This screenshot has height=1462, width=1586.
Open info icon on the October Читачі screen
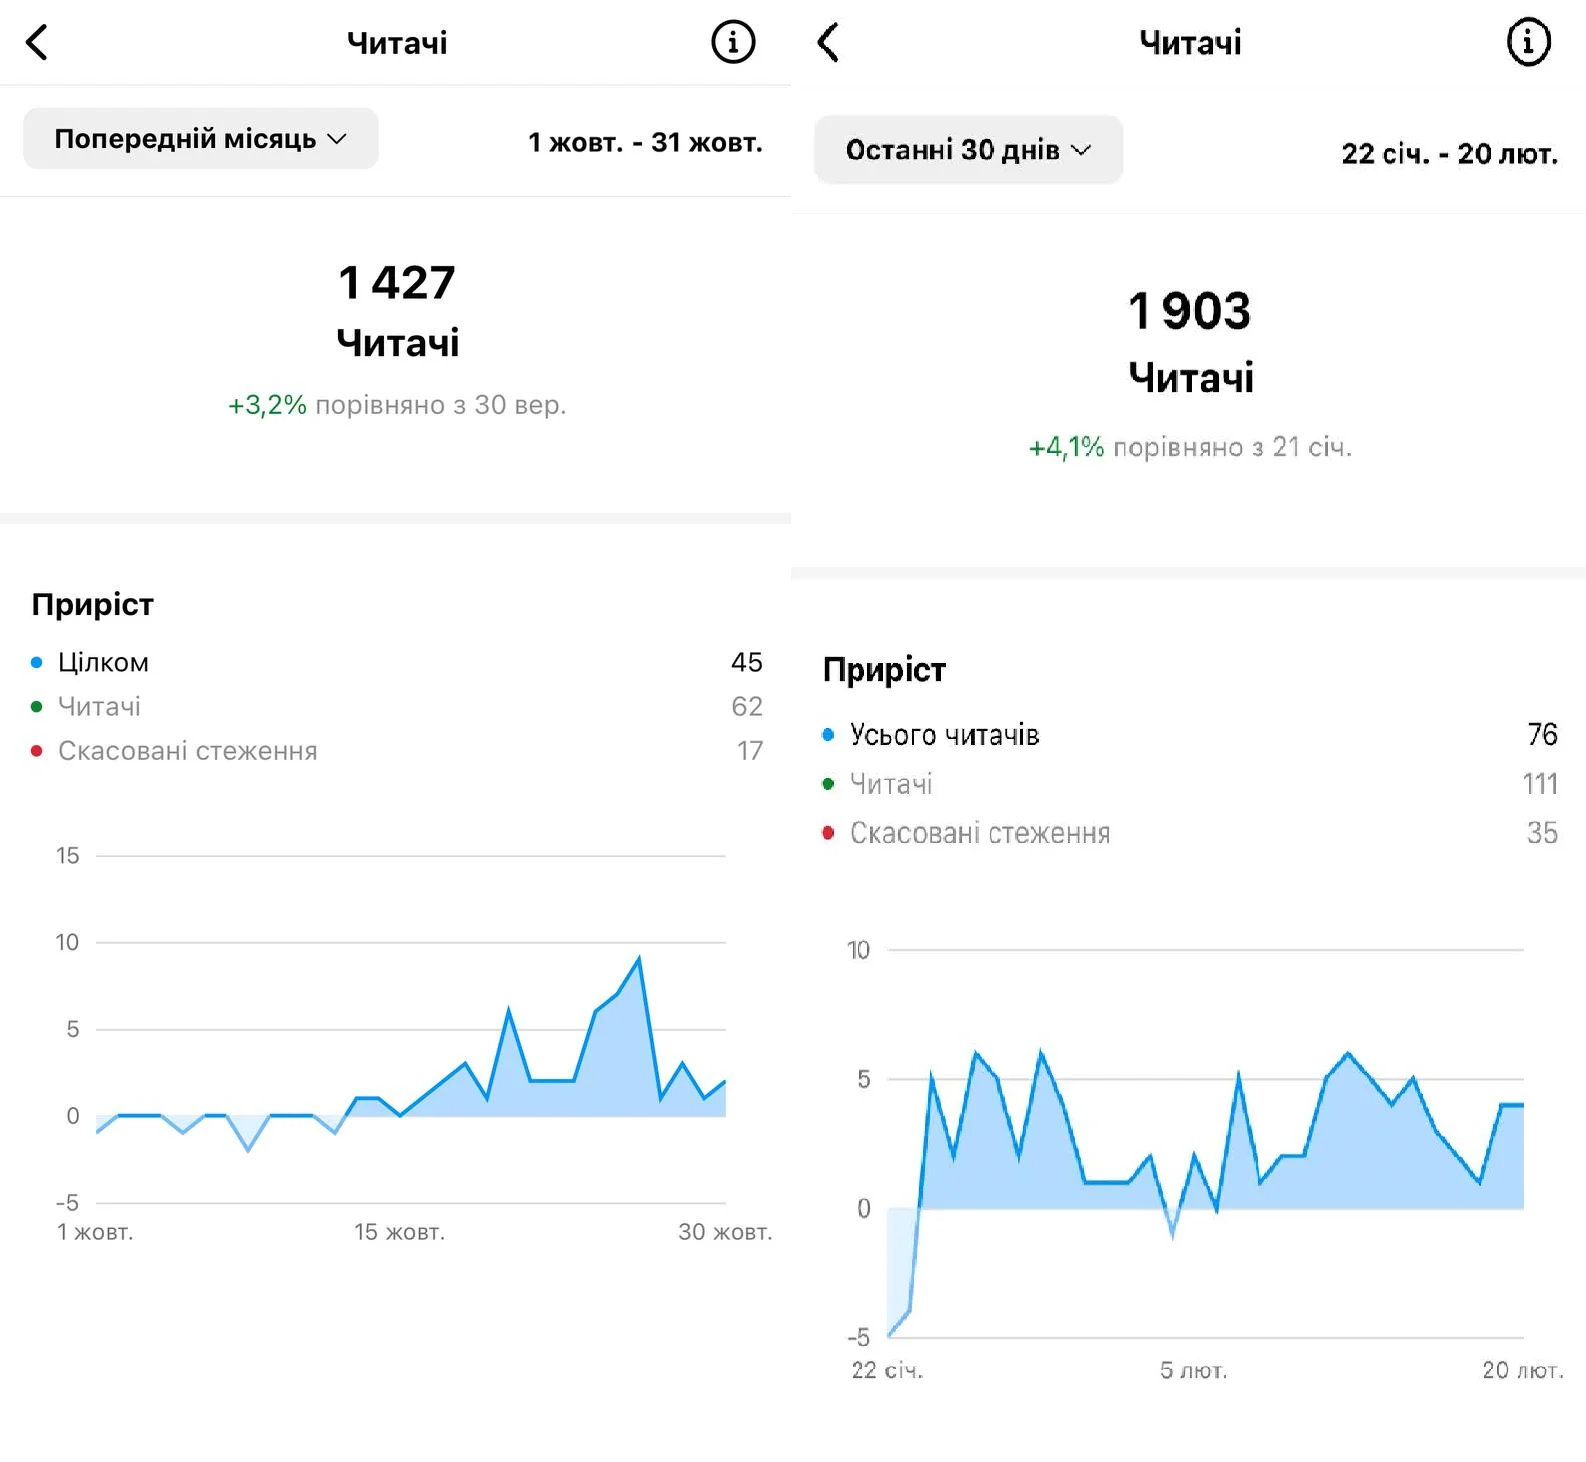coord(733,42)
